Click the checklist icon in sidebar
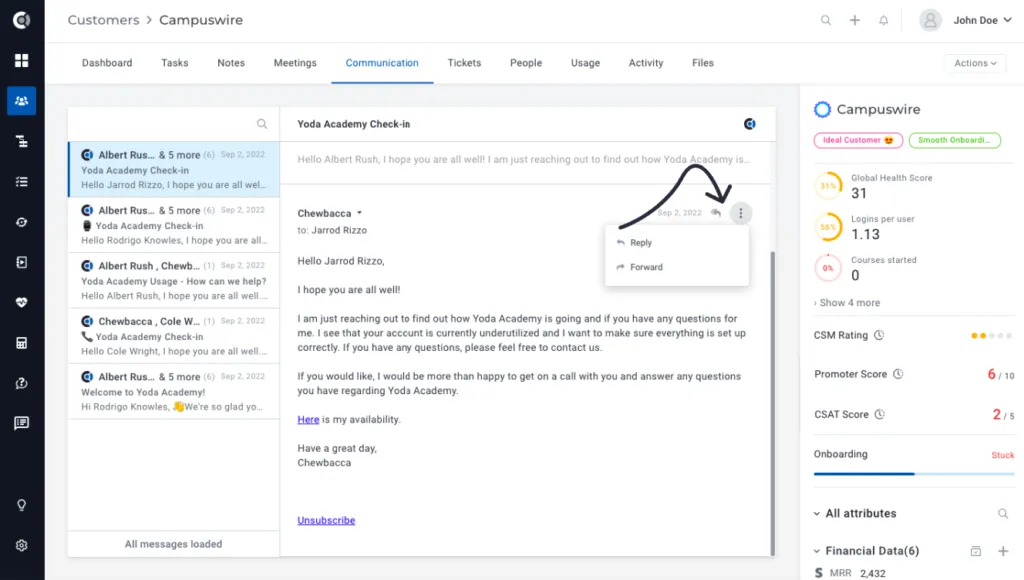Screen dimensions: 1024x580 (x=22, y=182)
